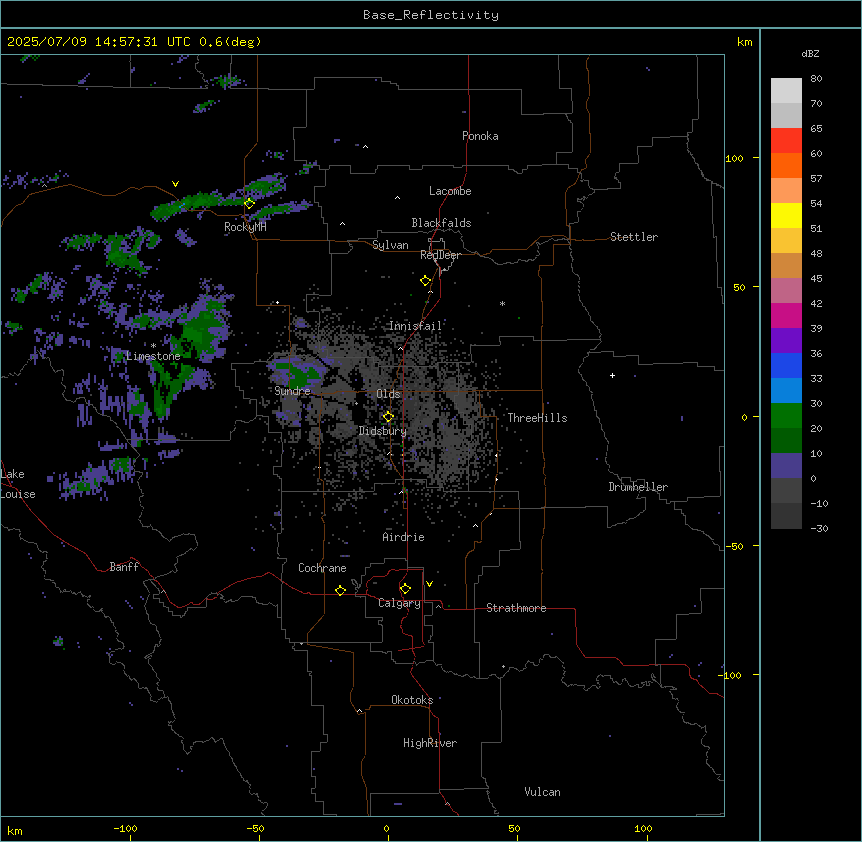Select the Stettler label
862x842 pixels.
pos(633,237)
